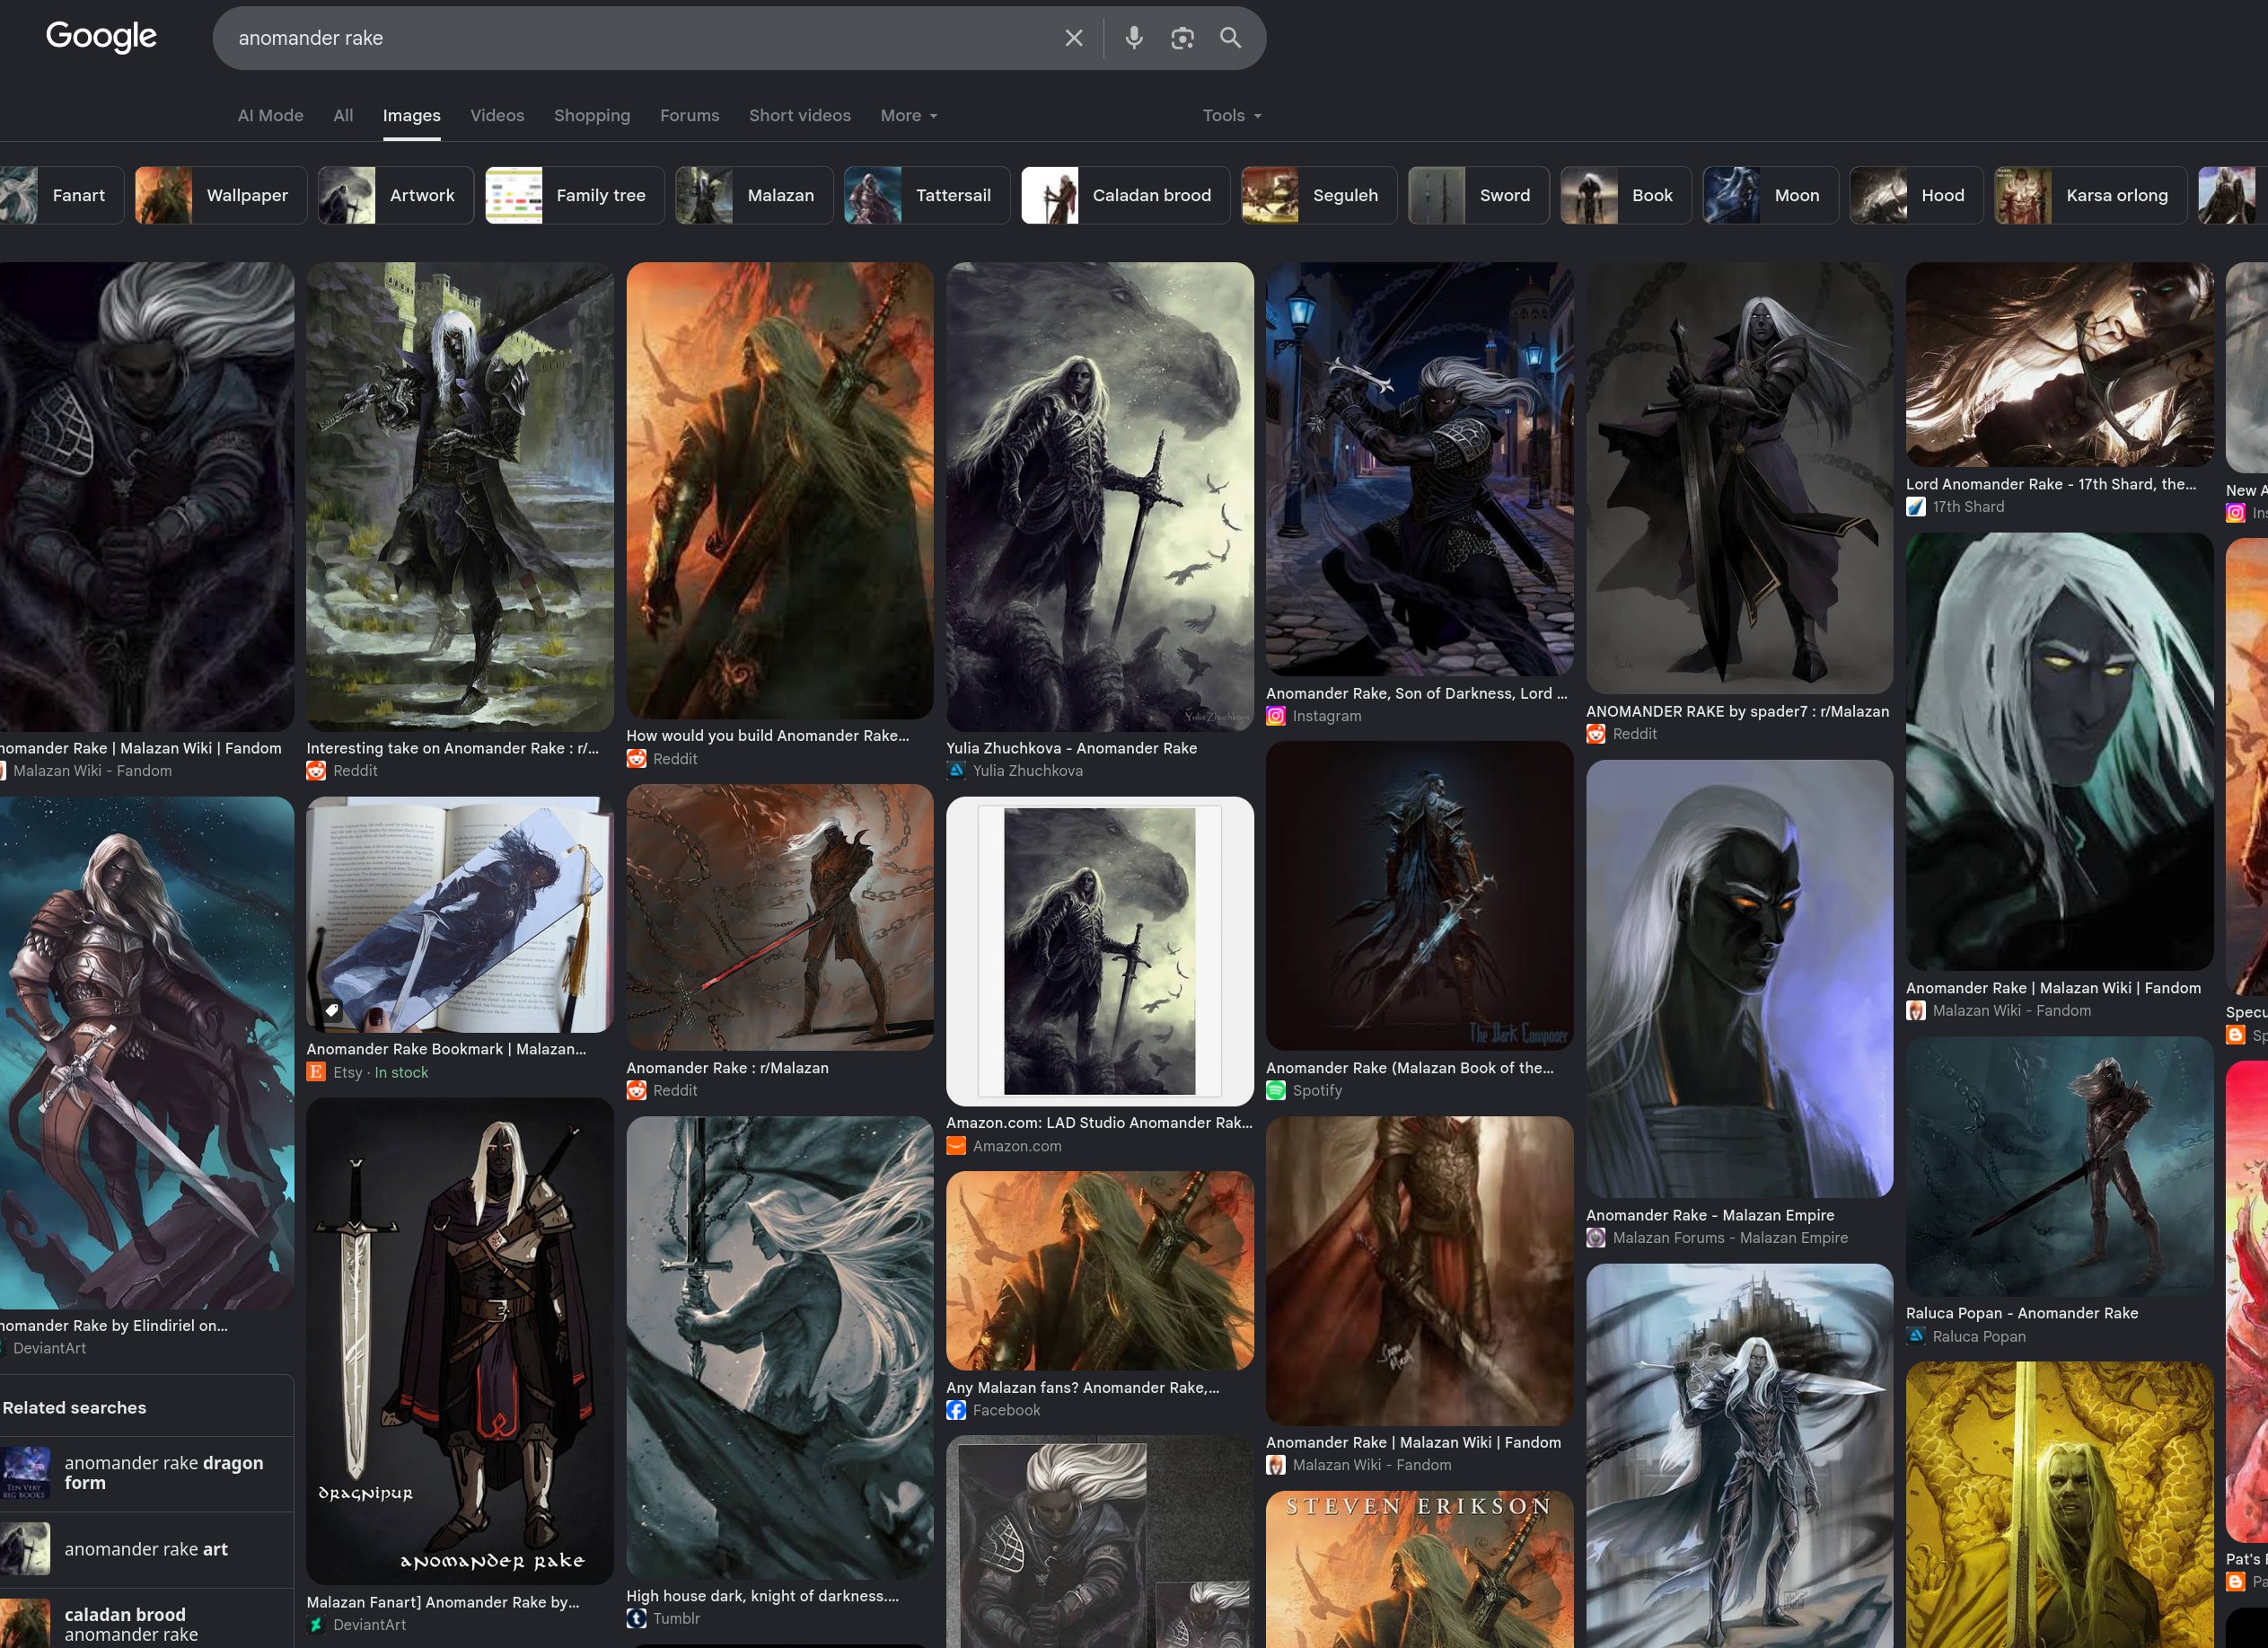Image resolution: width=2268 pixels, height=1648 pixels.
Task: Choose the Hood filter chip
Action: (x=1917, y=195)
